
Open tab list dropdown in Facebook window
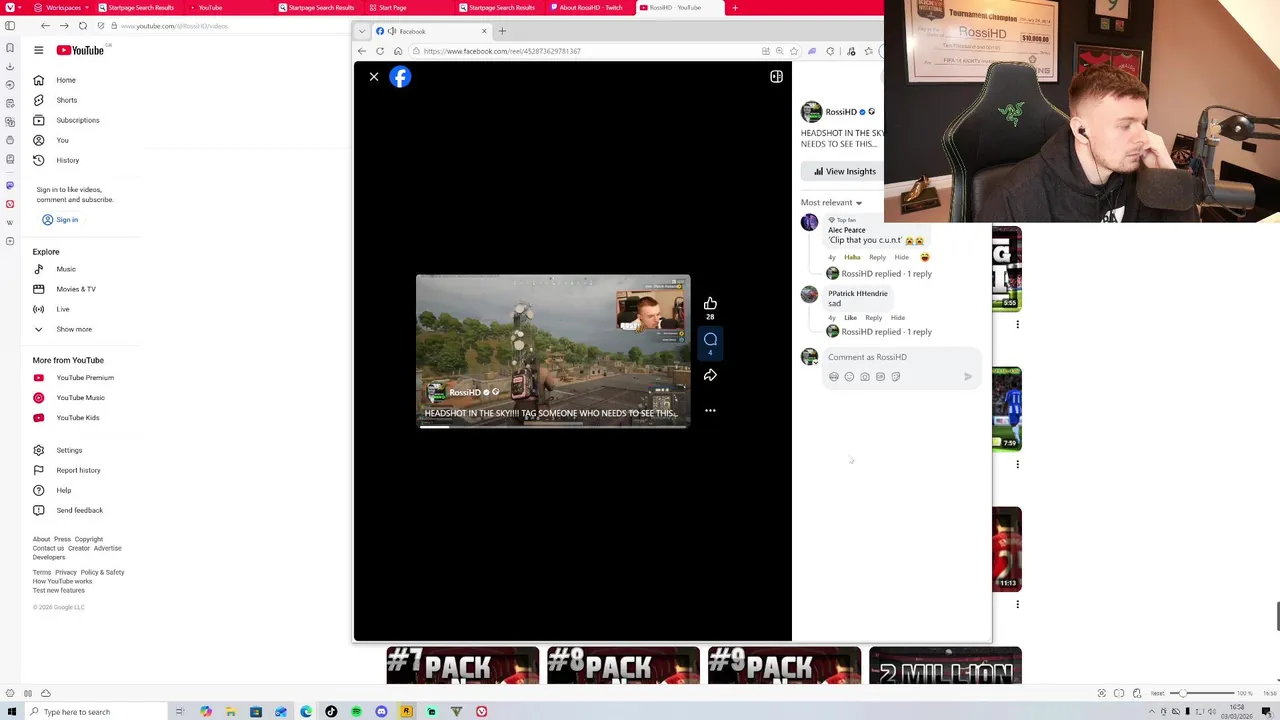(x=362, y=31)
